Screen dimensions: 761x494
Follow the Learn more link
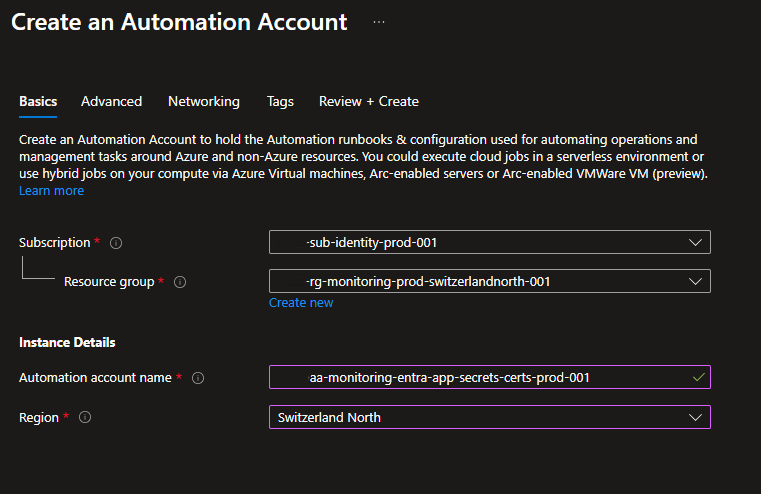click(51, 191)
